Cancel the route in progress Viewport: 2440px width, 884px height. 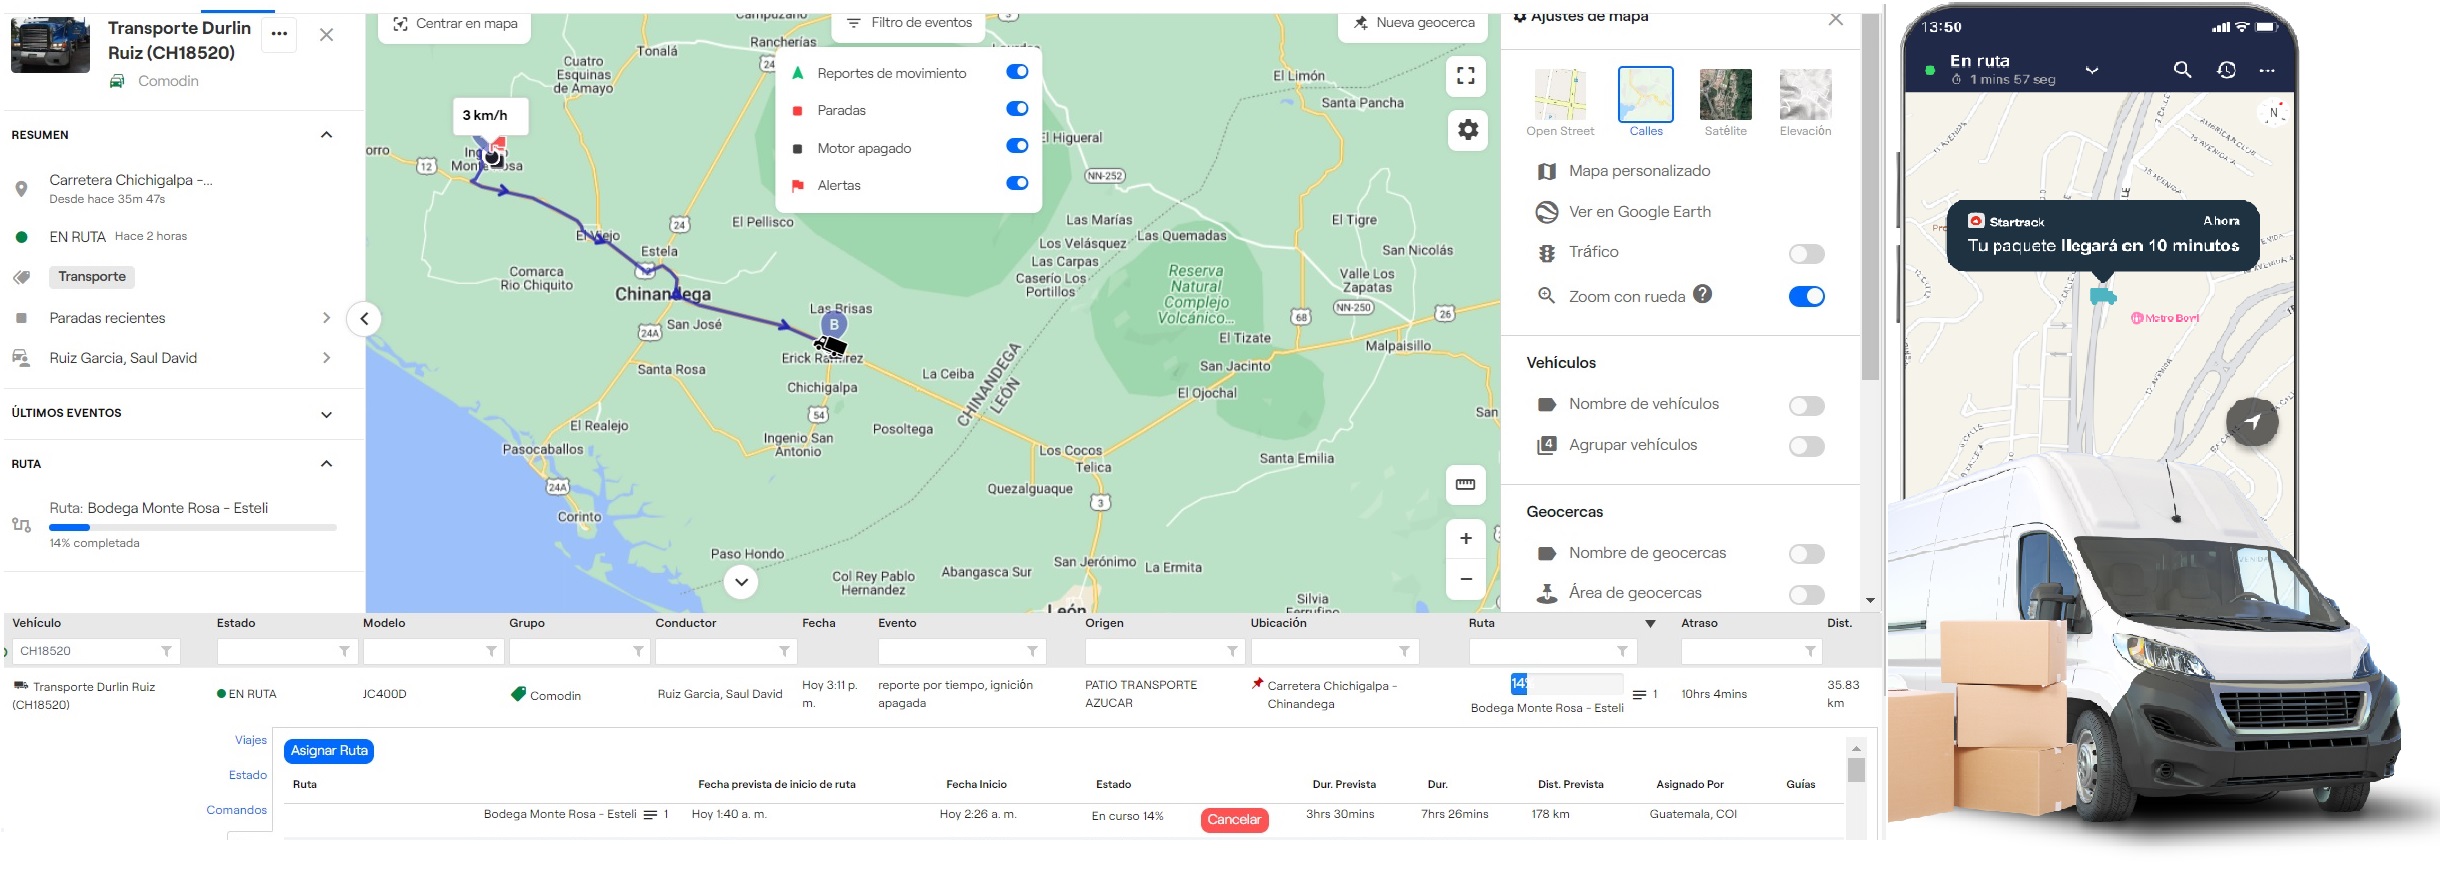point(1234,820)
